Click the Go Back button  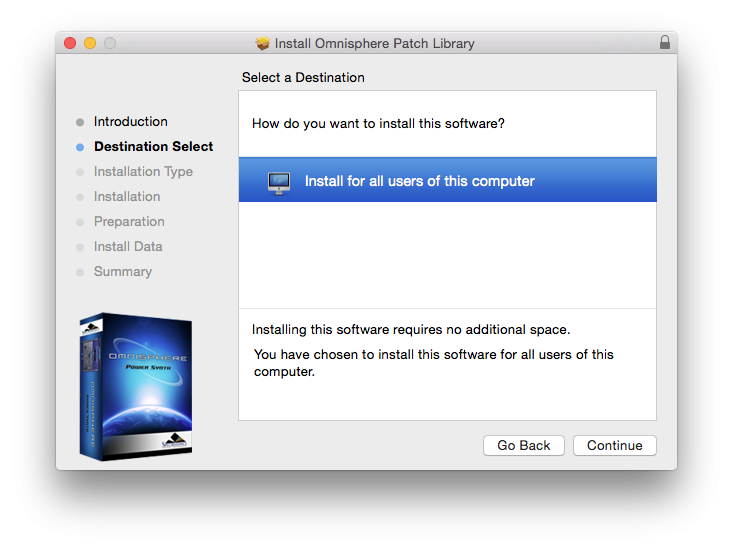pos(524,445)
